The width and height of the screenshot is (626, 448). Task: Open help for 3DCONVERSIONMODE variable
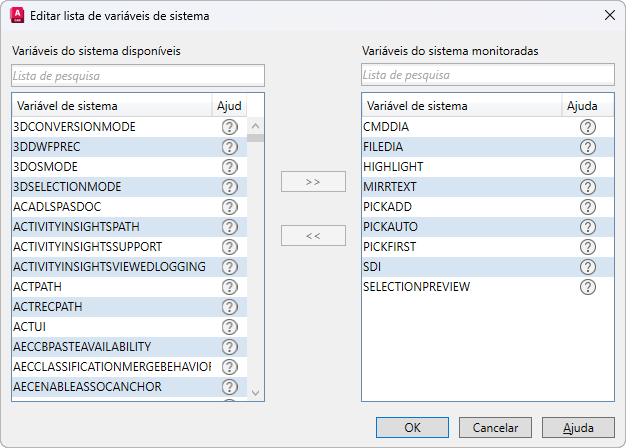pyautogui.click(x=229, y=127)
